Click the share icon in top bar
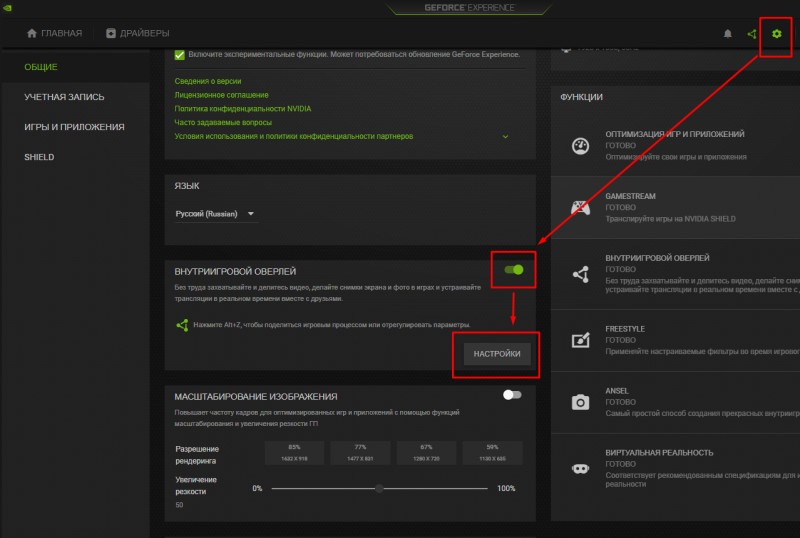This screenshot has width=800, height=538. click(x=752, y=34)
